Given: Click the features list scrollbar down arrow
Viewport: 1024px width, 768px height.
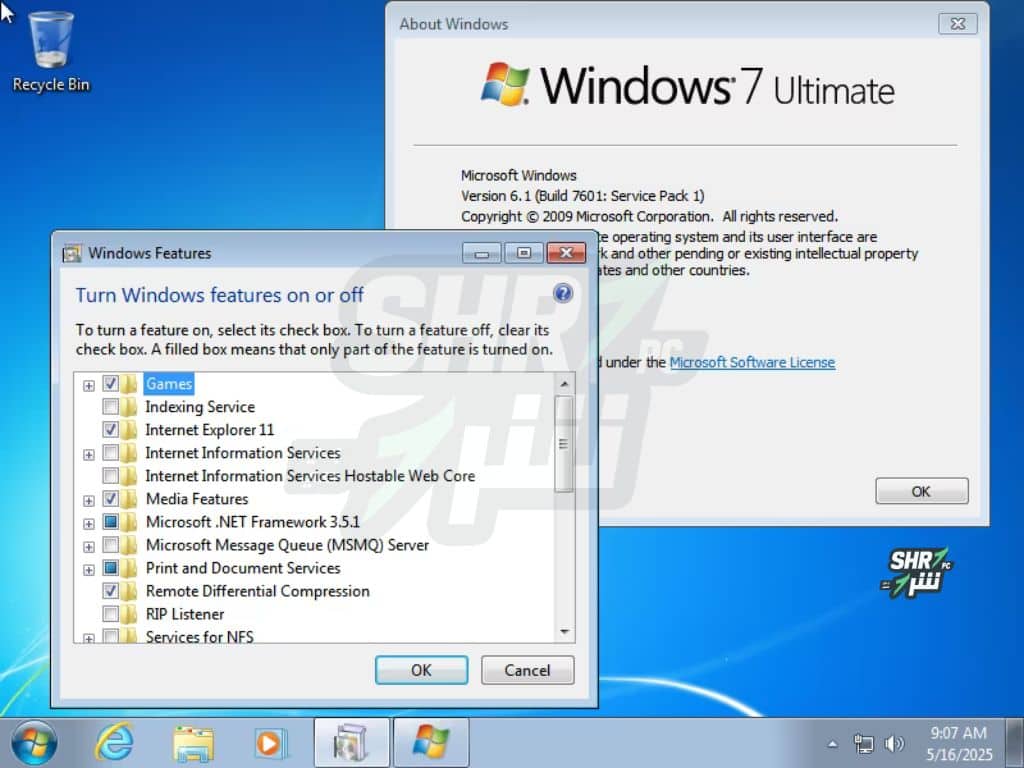Looking at the screenshot, I should click(x=564, y=632).
